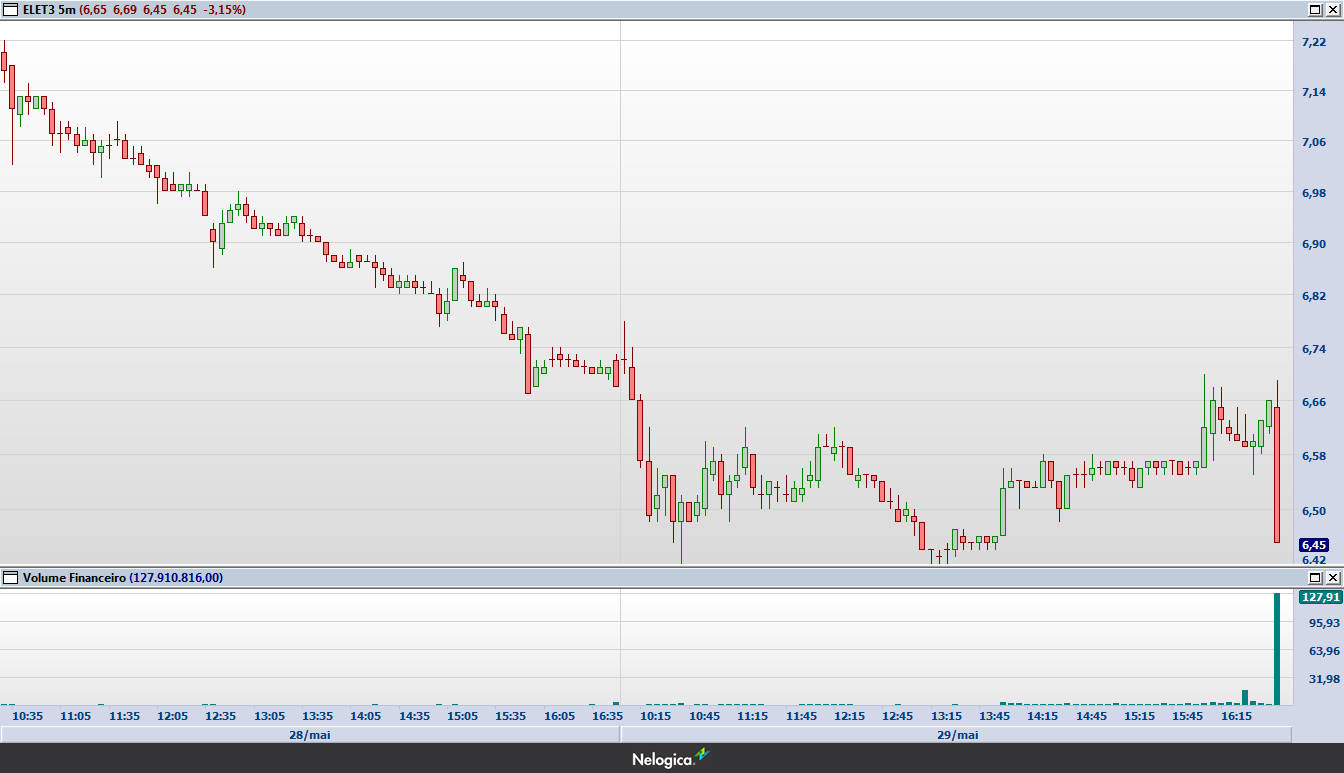1344x773 pixels.
Task: Click the 6,74 price axis label
Action: pos(1313,349)
